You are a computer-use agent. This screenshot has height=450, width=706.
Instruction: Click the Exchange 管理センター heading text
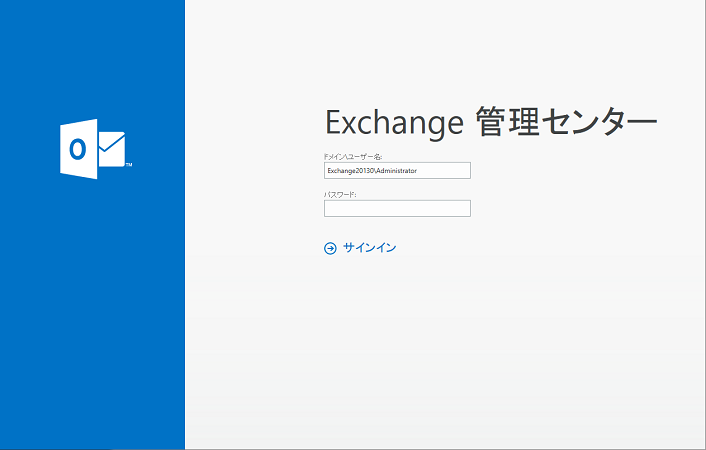(491, 122)
